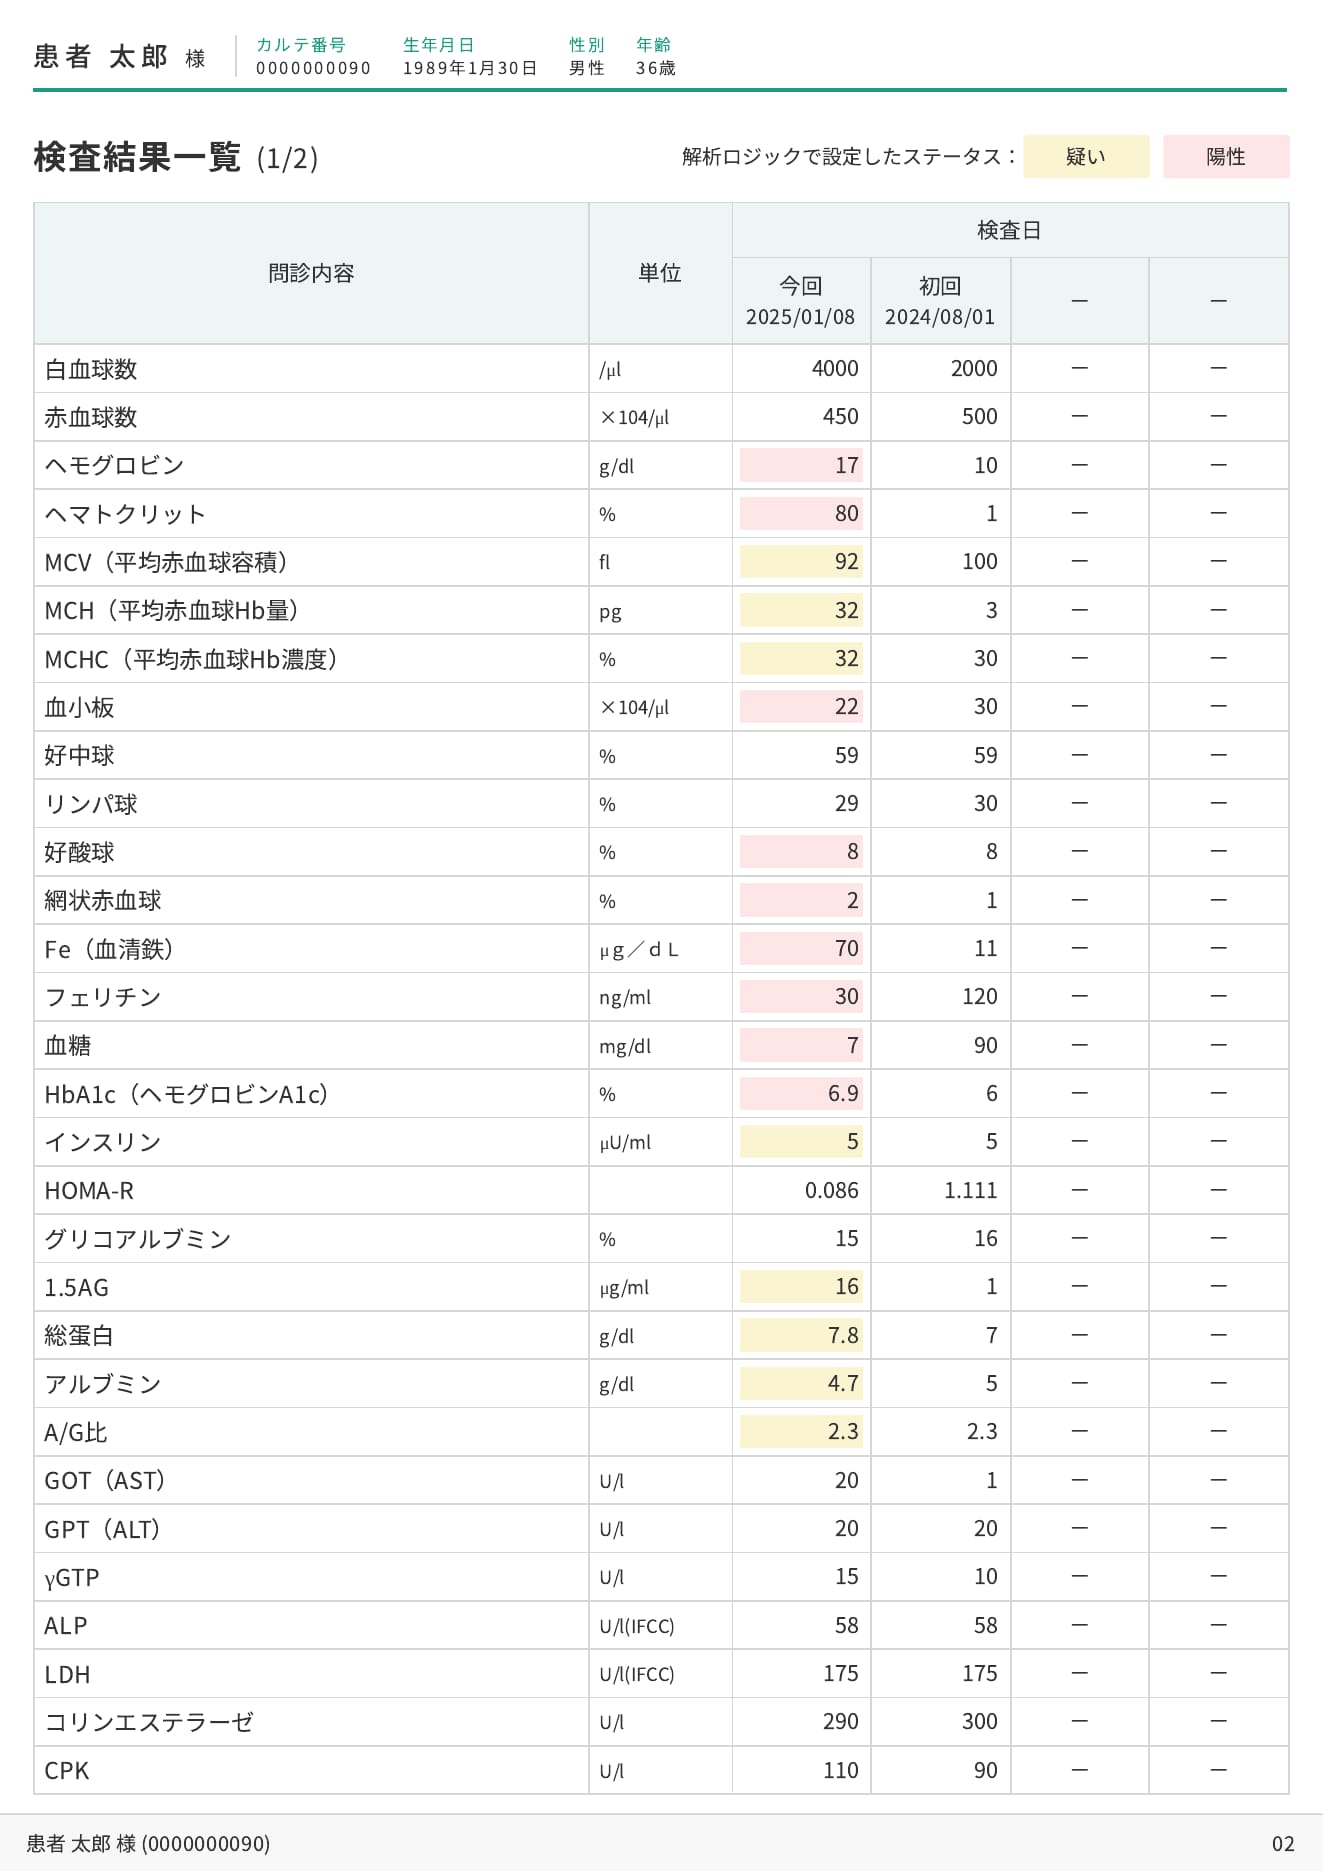Viewport: 1323px width, 1871px height.
Task: Click the 今回 2025/01/08 column header
Action: tap(801, 301)
